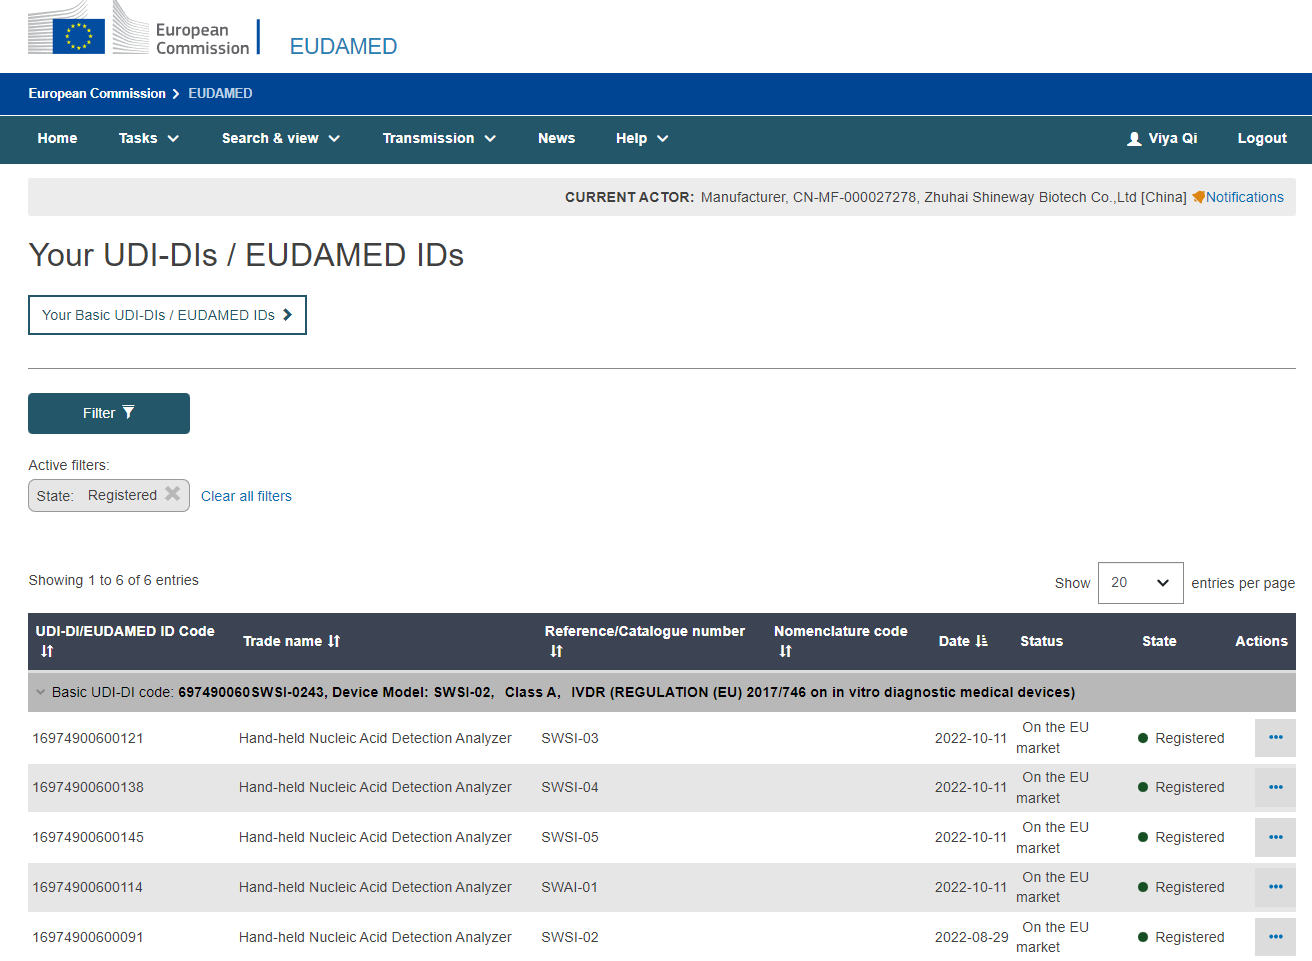Click Logout in the navigation bar

(x=1262, y=139)
